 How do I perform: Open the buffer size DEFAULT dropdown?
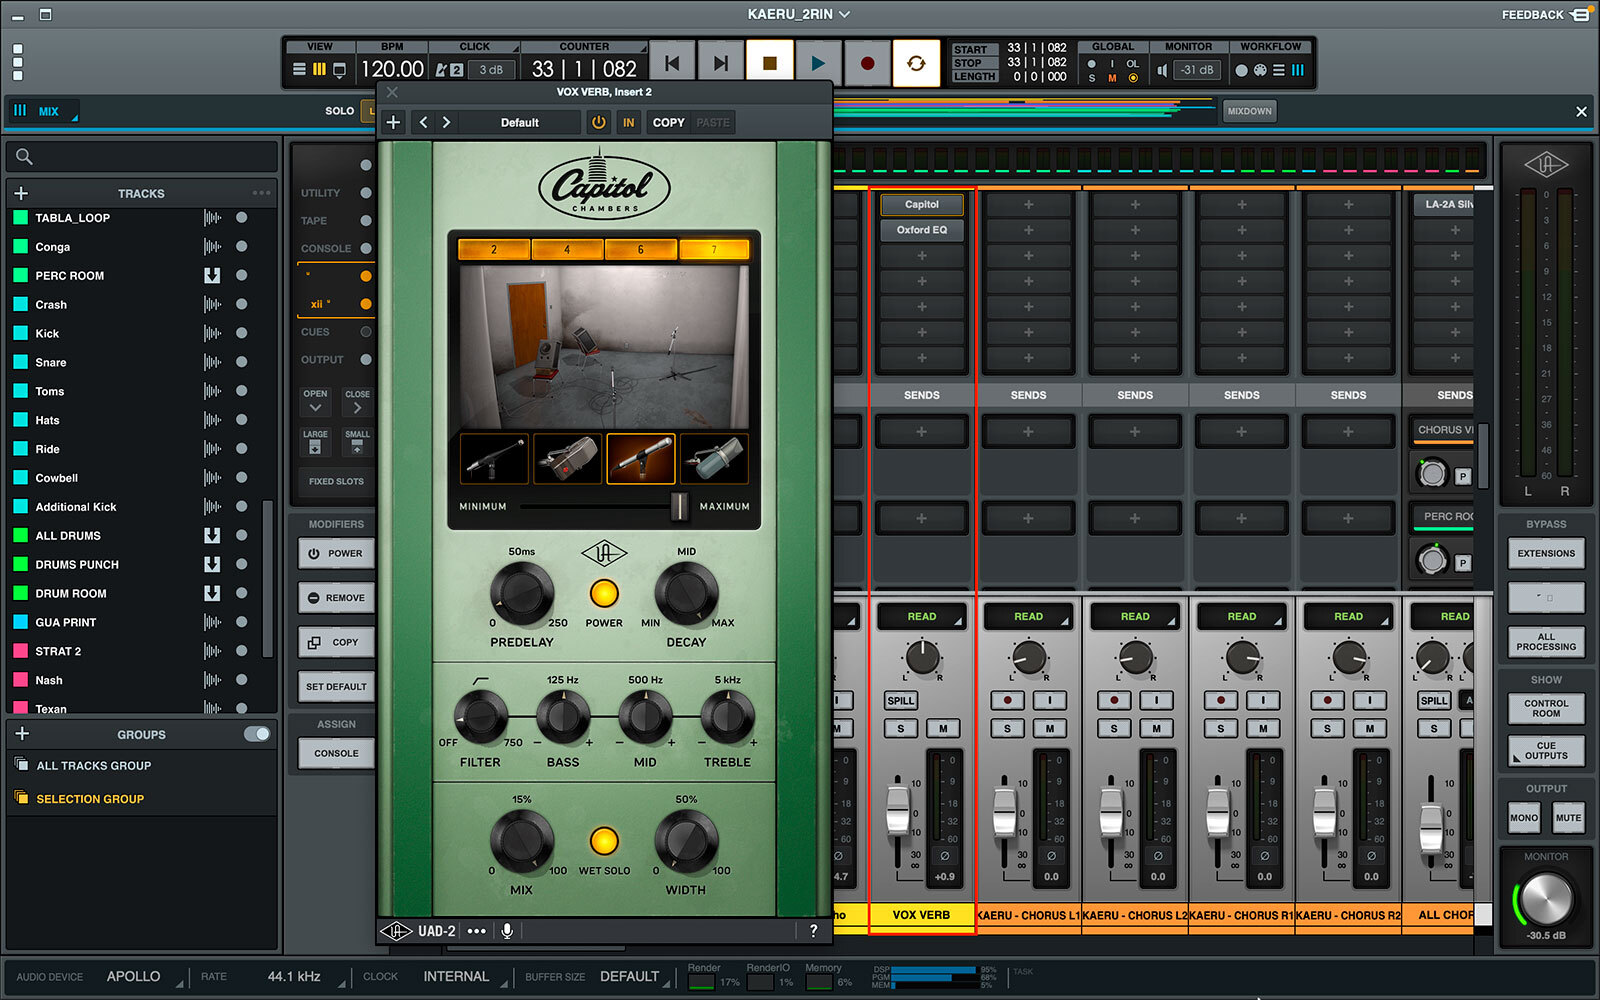[x=630, y=977]
